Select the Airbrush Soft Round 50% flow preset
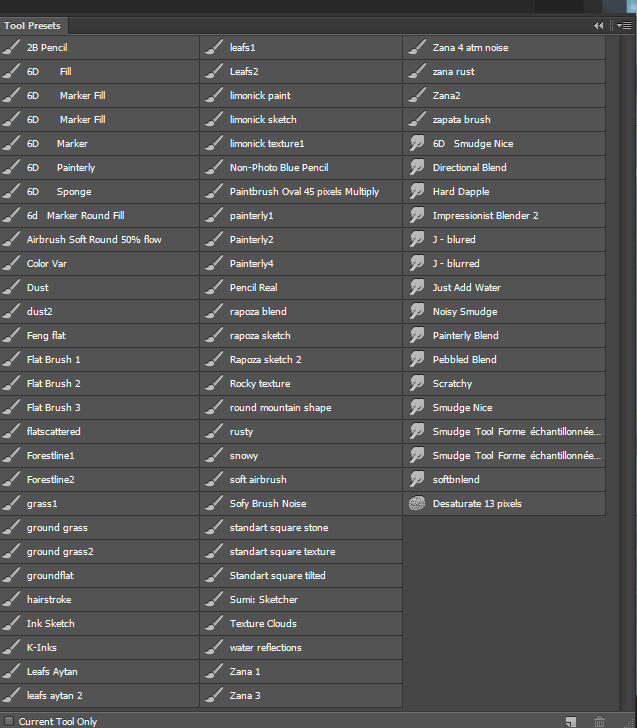Screen dimensions: 637x728 coord(99,239)
